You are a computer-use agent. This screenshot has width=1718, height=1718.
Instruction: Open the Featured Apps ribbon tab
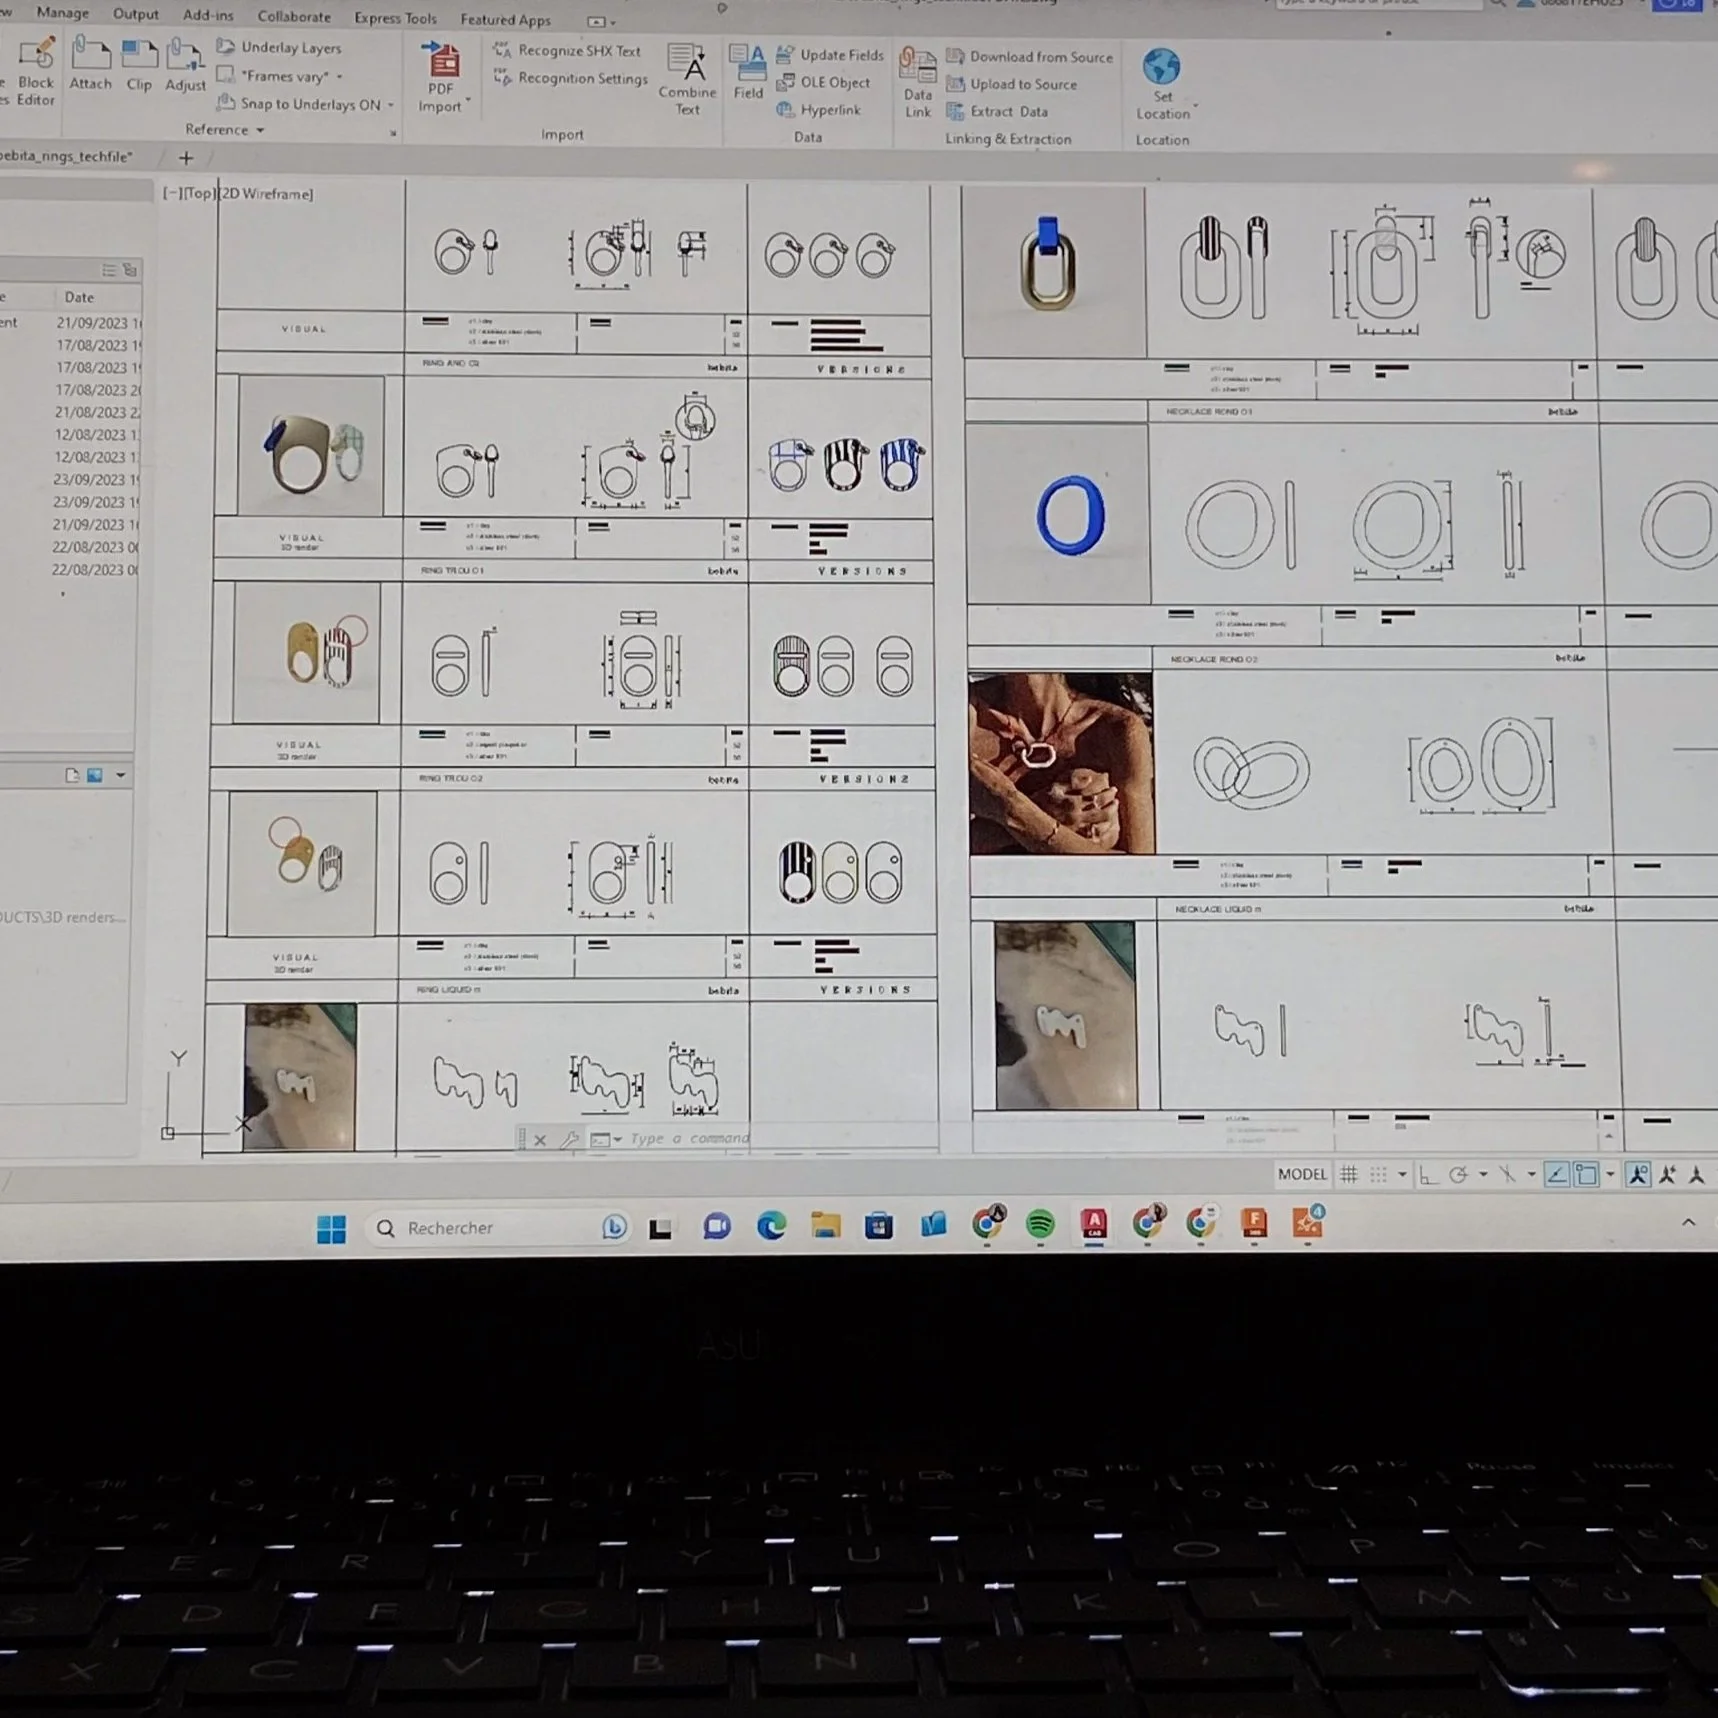pyautogui.click(x=505, y=19)
